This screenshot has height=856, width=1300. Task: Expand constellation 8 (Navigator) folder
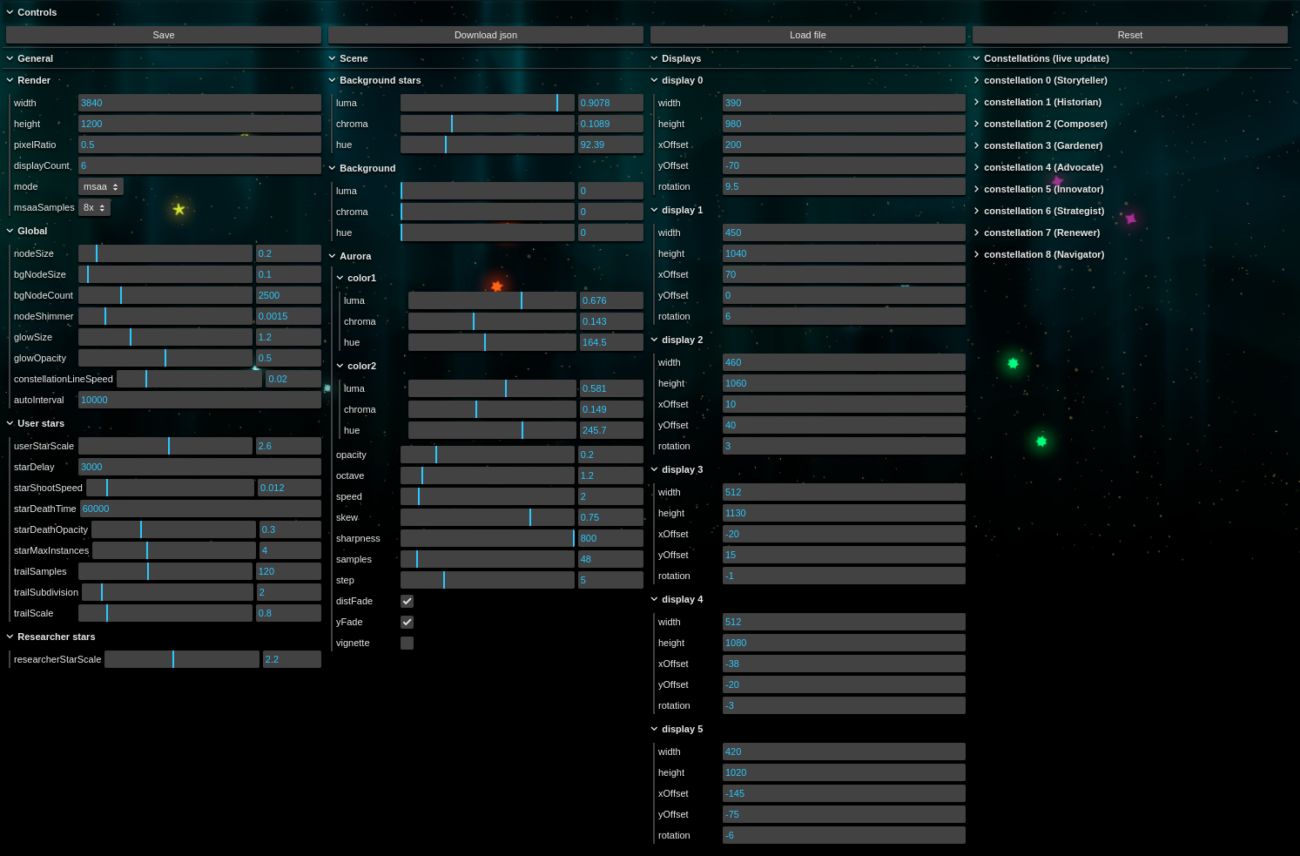pyautogui.click(x=1043, y=254)
